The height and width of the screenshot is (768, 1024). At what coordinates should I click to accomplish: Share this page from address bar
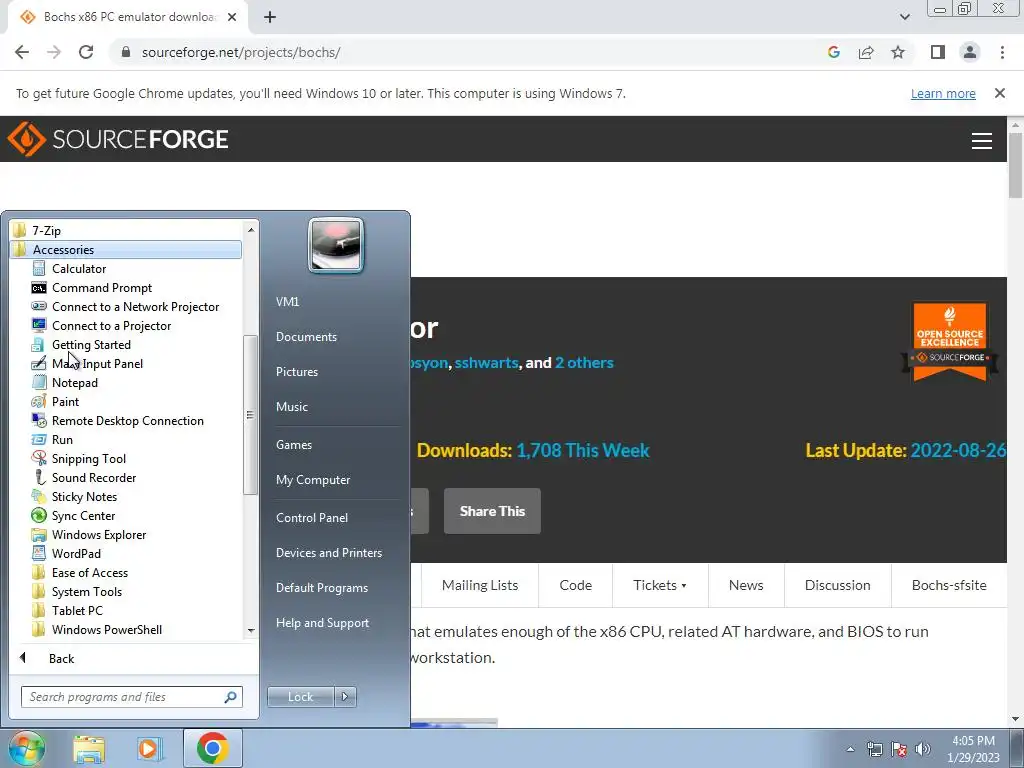[x=866, y=52]
